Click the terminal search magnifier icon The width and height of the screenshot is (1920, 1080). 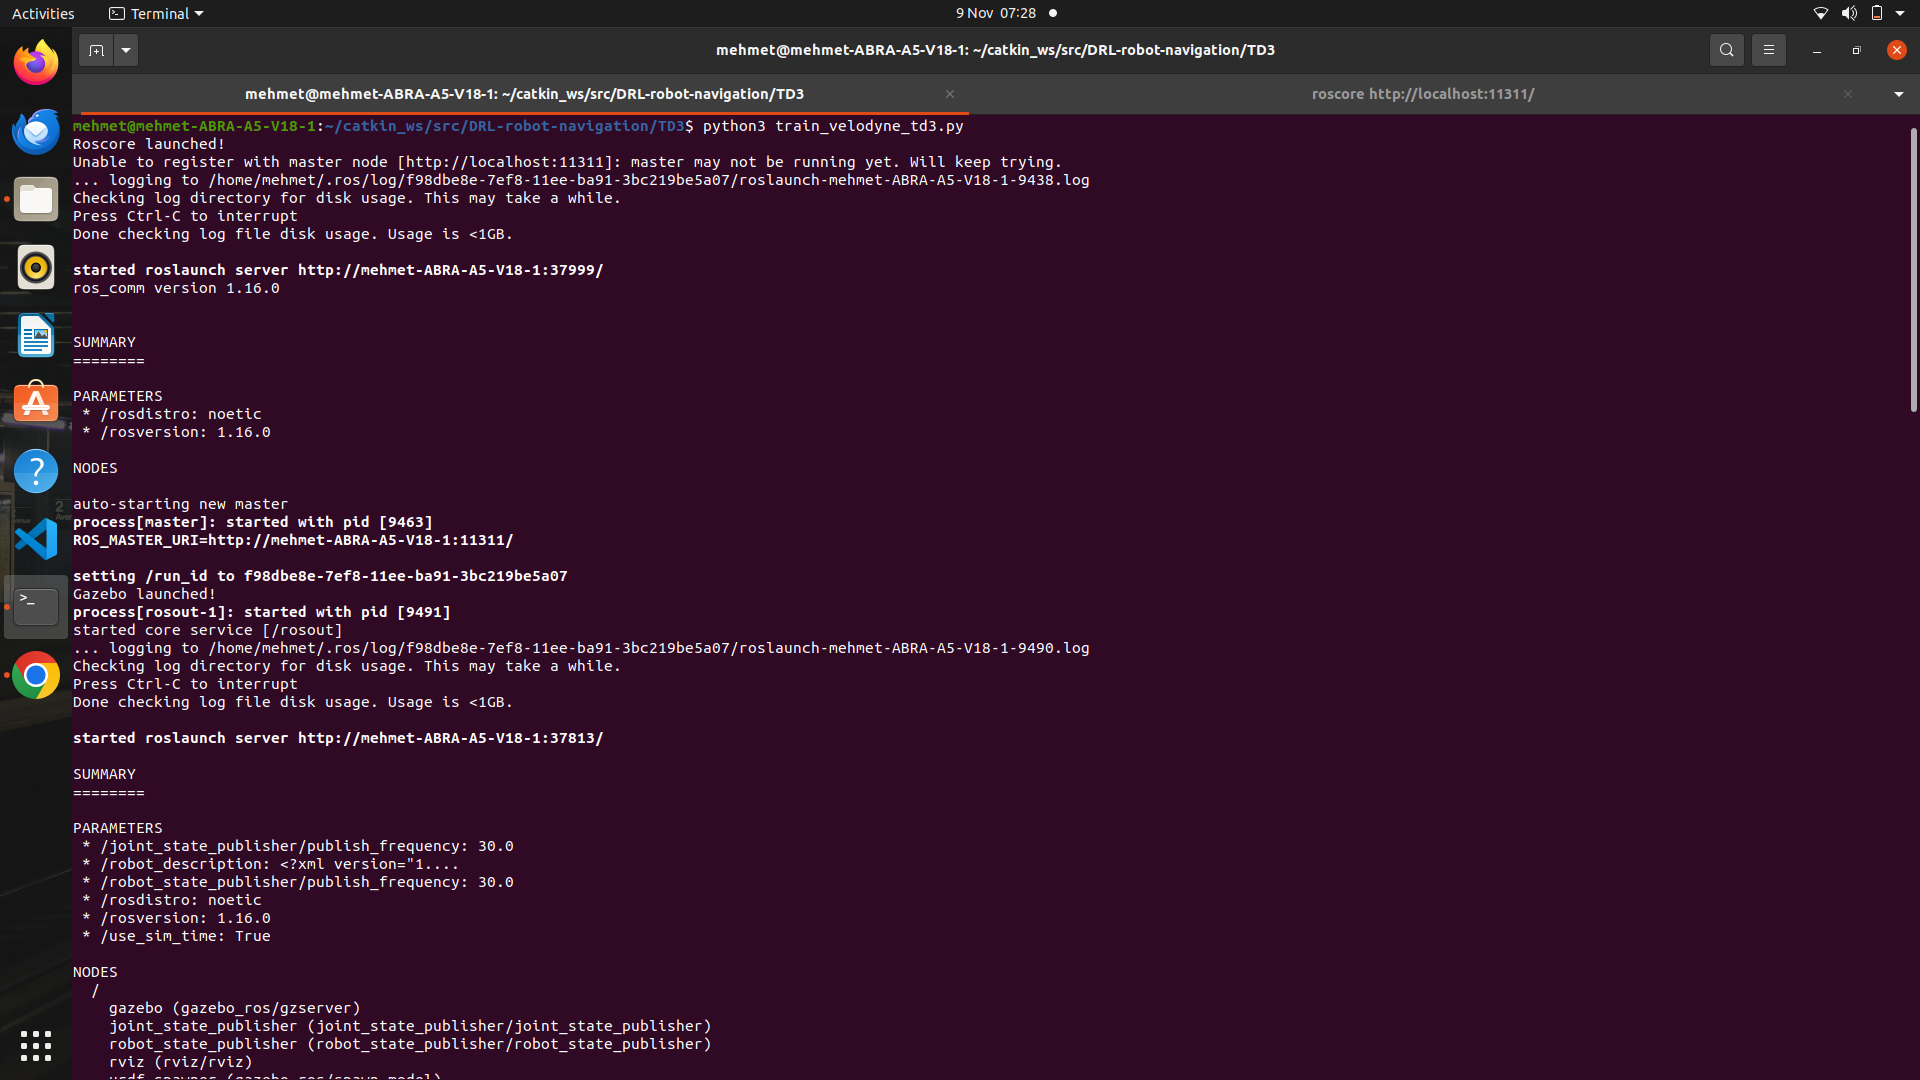point(1726,49)
